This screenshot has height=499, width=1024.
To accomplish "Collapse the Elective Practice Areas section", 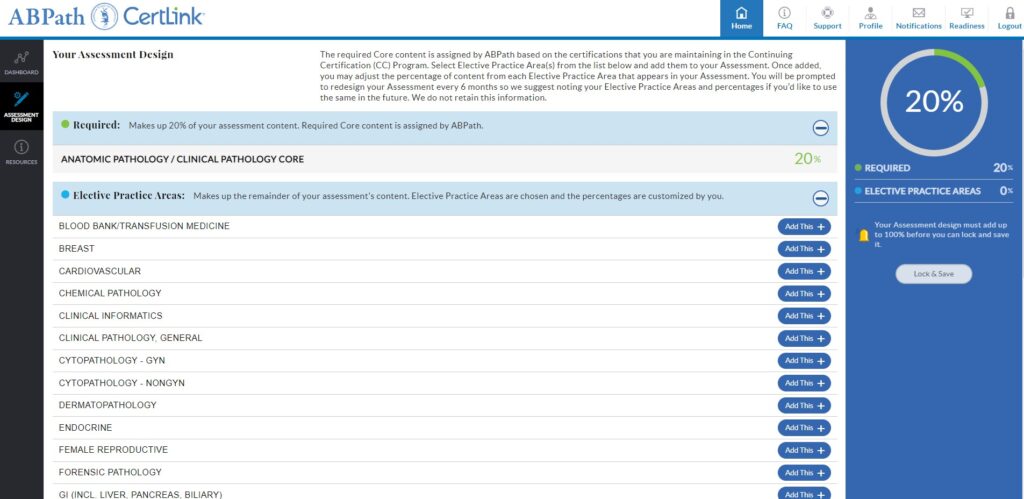I will tap(820, 198).
